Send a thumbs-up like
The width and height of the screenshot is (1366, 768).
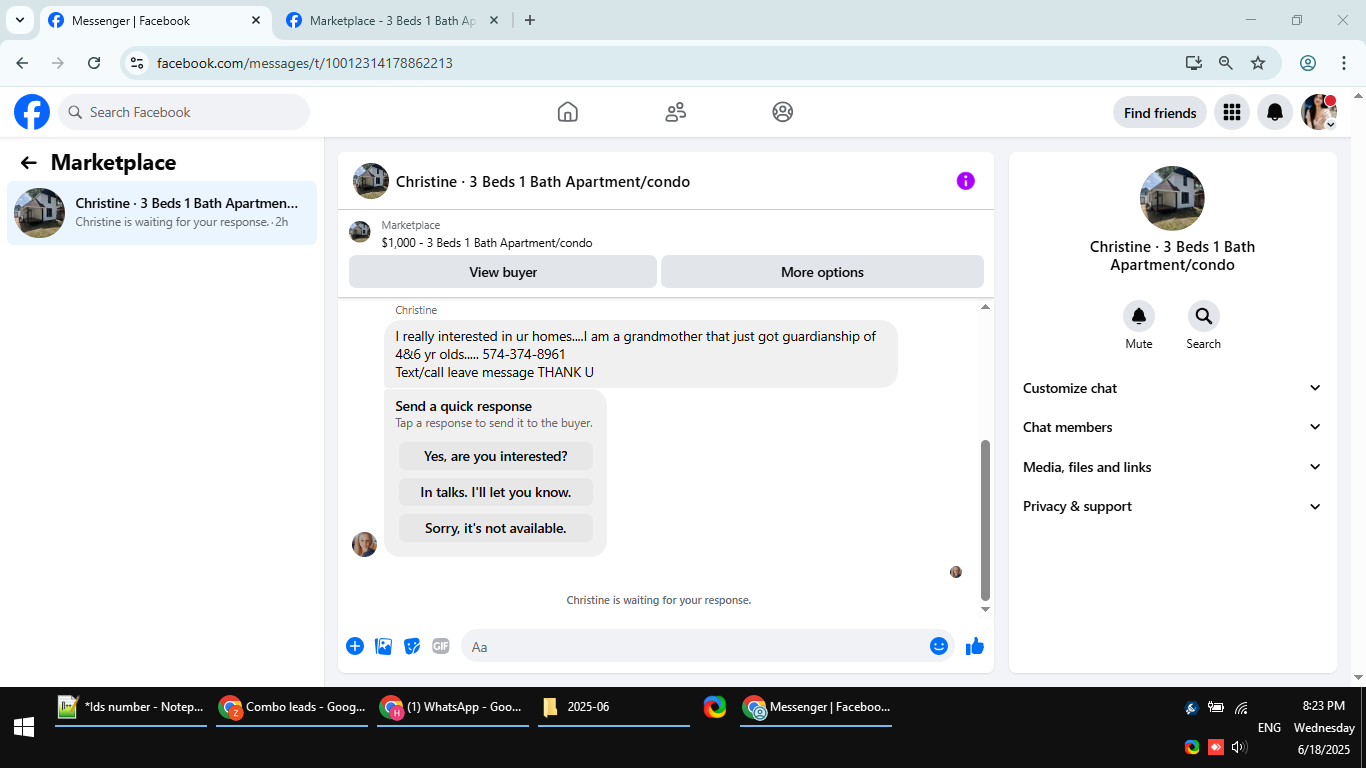click(x=975, y=646)
